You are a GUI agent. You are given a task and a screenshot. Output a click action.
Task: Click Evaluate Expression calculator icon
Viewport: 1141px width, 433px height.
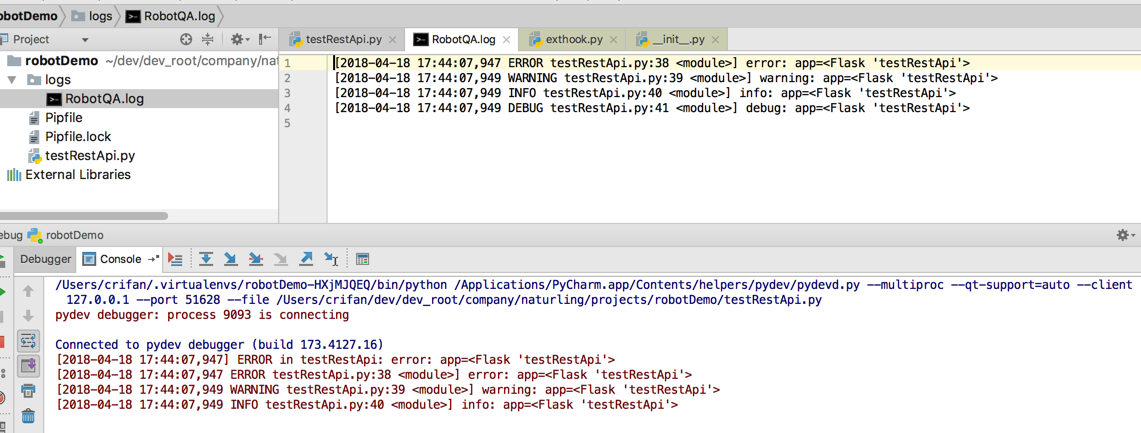tap(362, 259)
